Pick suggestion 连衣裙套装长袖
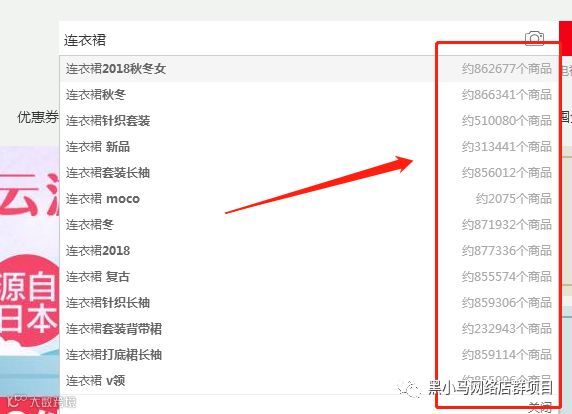 (x=309, y=173)
